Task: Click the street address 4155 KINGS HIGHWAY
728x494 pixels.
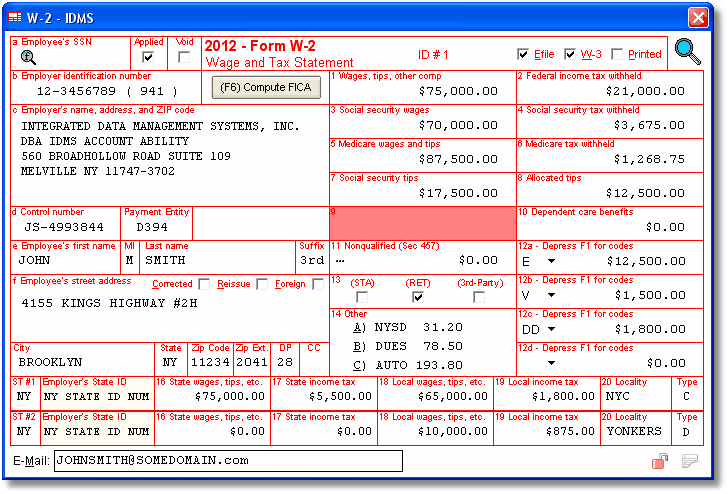Action: coord(110,303)
